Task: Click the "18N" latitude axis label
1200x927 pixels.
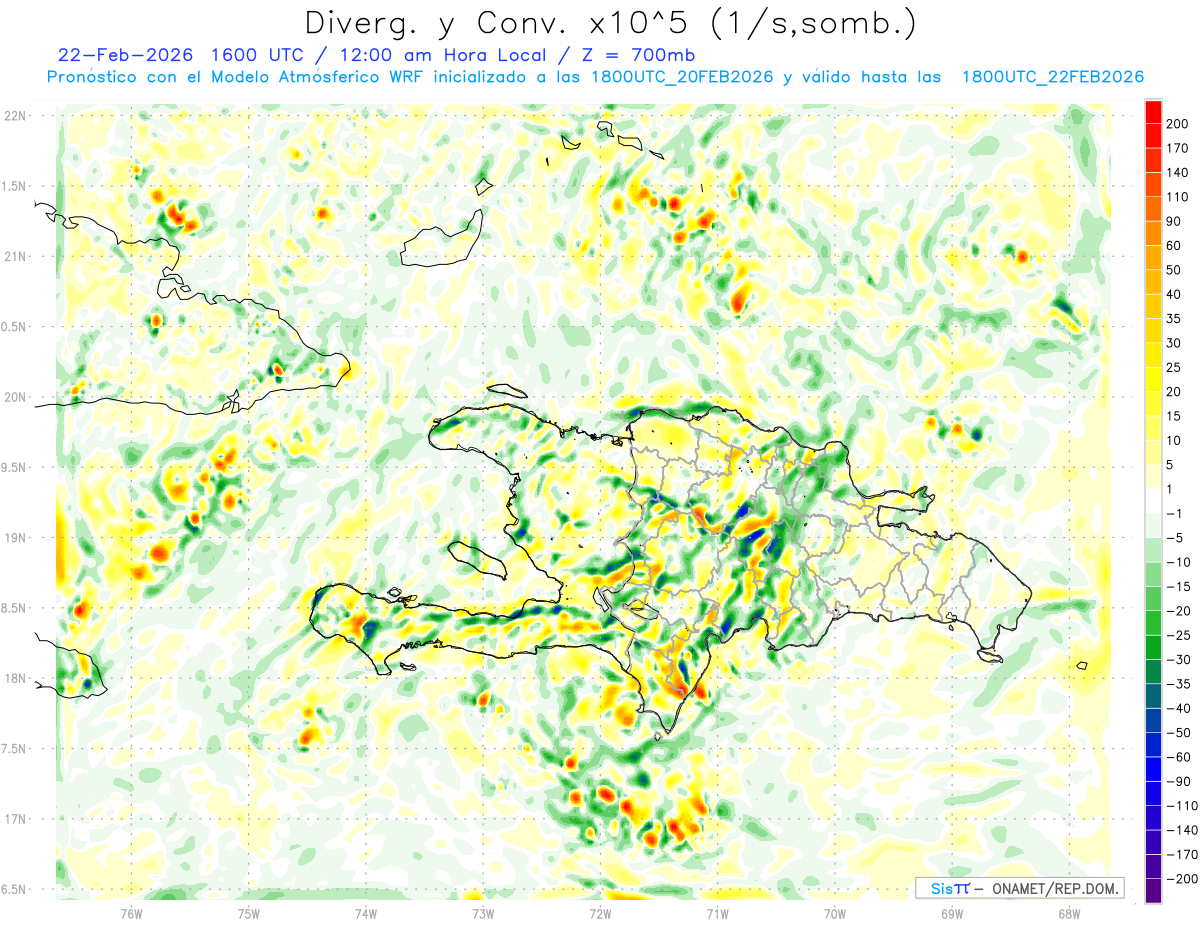Action: [x=14, y=679]
